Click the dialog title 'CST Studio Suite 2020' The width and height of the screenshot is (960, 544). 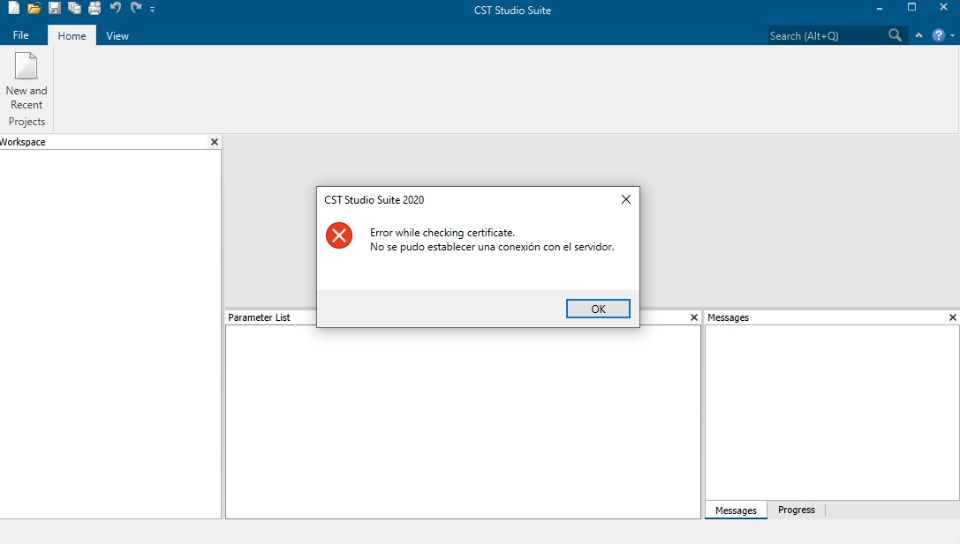[374, 200]
